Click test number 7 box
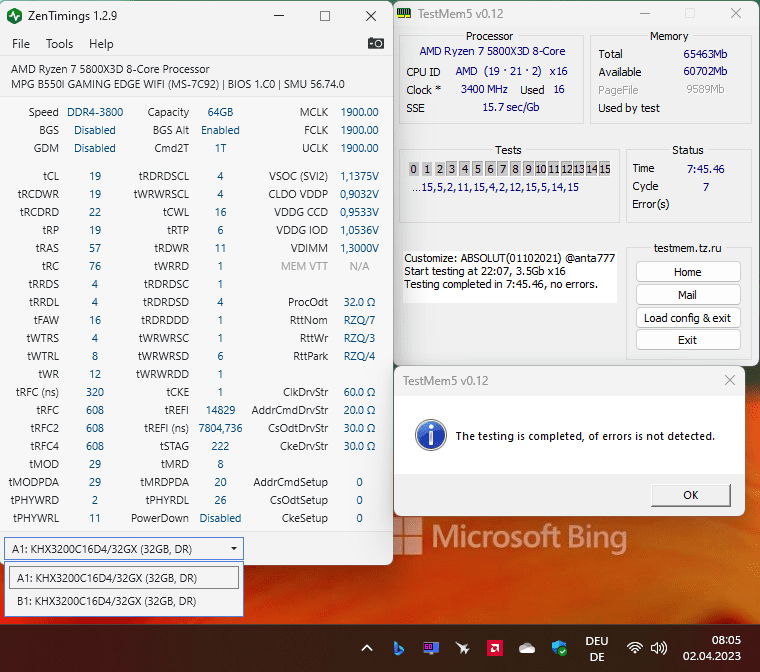Viewport: 760px width, 672px height. (503, 169)
